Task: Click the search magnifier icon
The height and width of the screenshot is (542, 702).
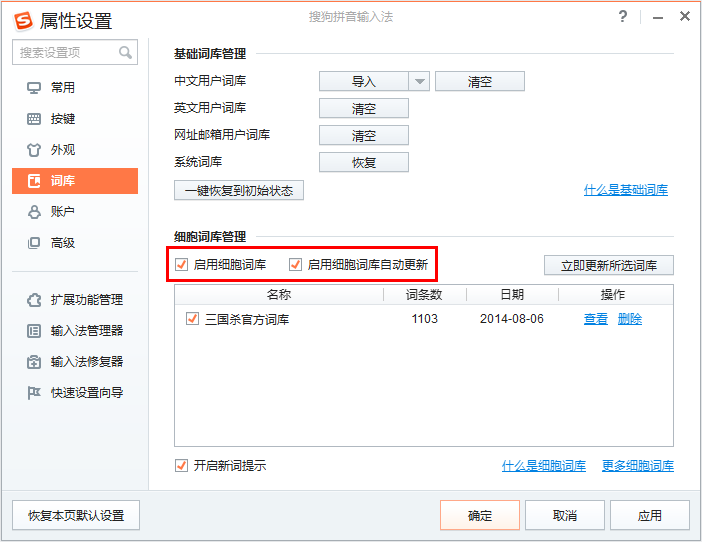Action: (x=126, y=52)
